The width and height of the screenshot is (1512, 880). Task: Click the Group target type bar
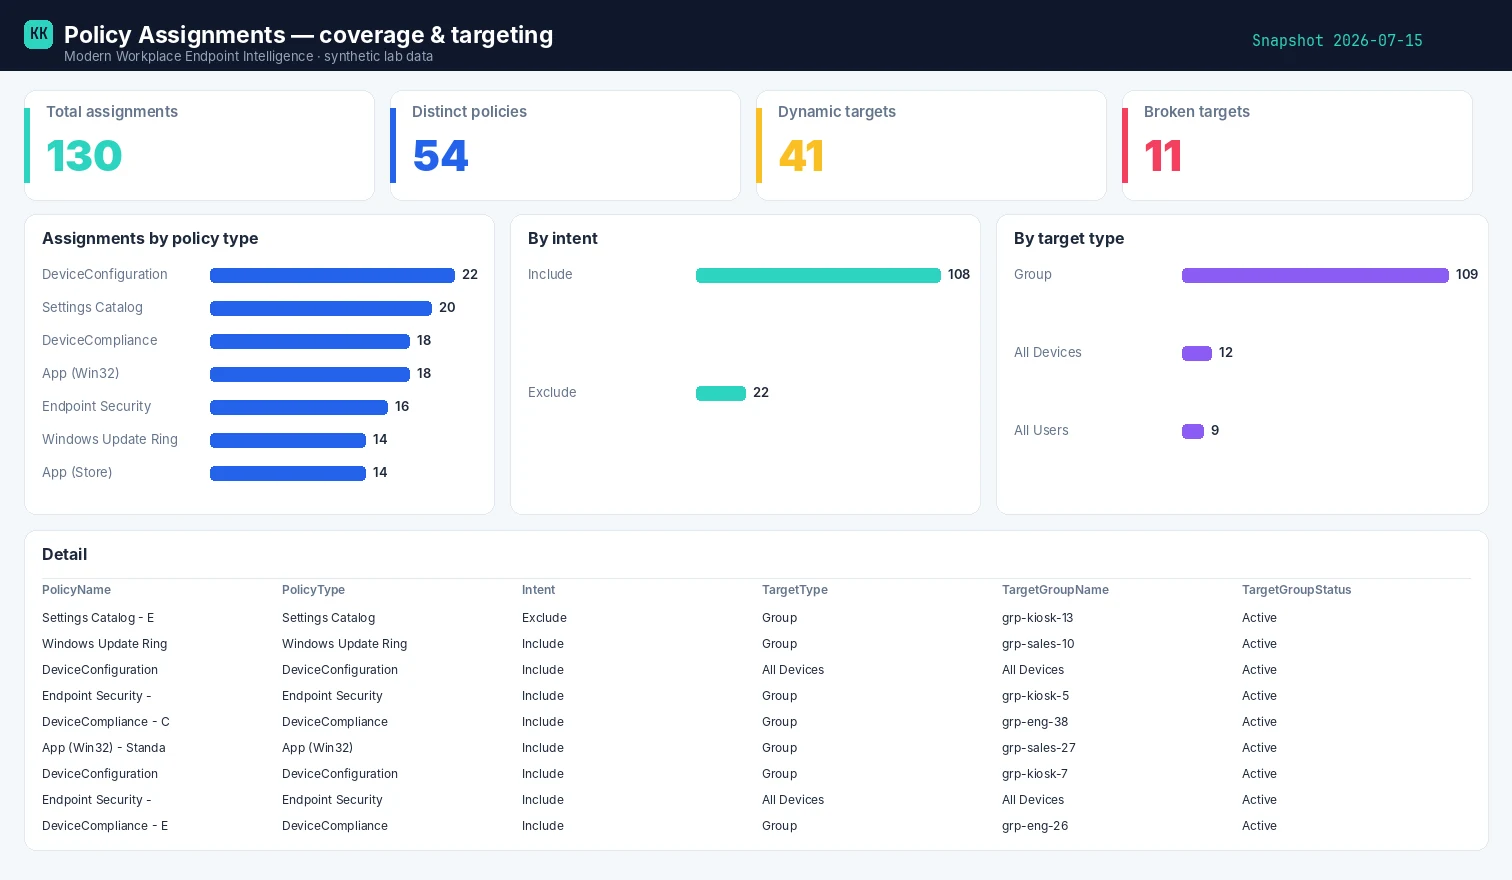click(1315, 275)
